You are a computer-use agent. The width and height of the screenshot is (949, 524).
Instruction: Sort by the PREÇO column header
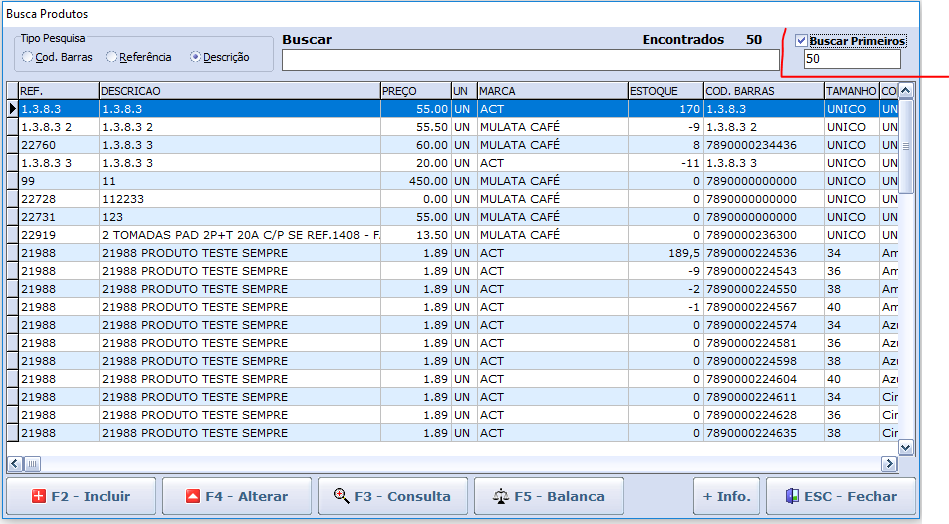(x=414, y=91)
